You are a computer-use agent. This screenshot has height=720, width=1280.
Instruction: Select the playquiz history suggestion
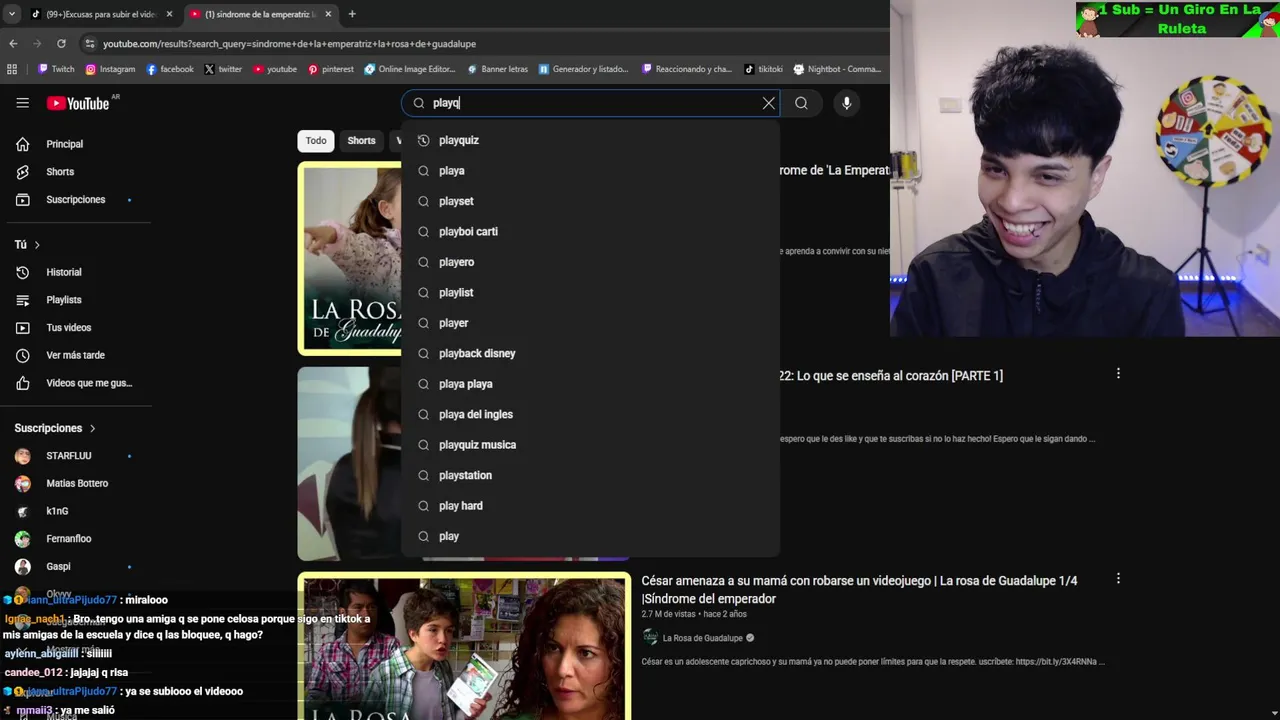[x=590, y=140]
